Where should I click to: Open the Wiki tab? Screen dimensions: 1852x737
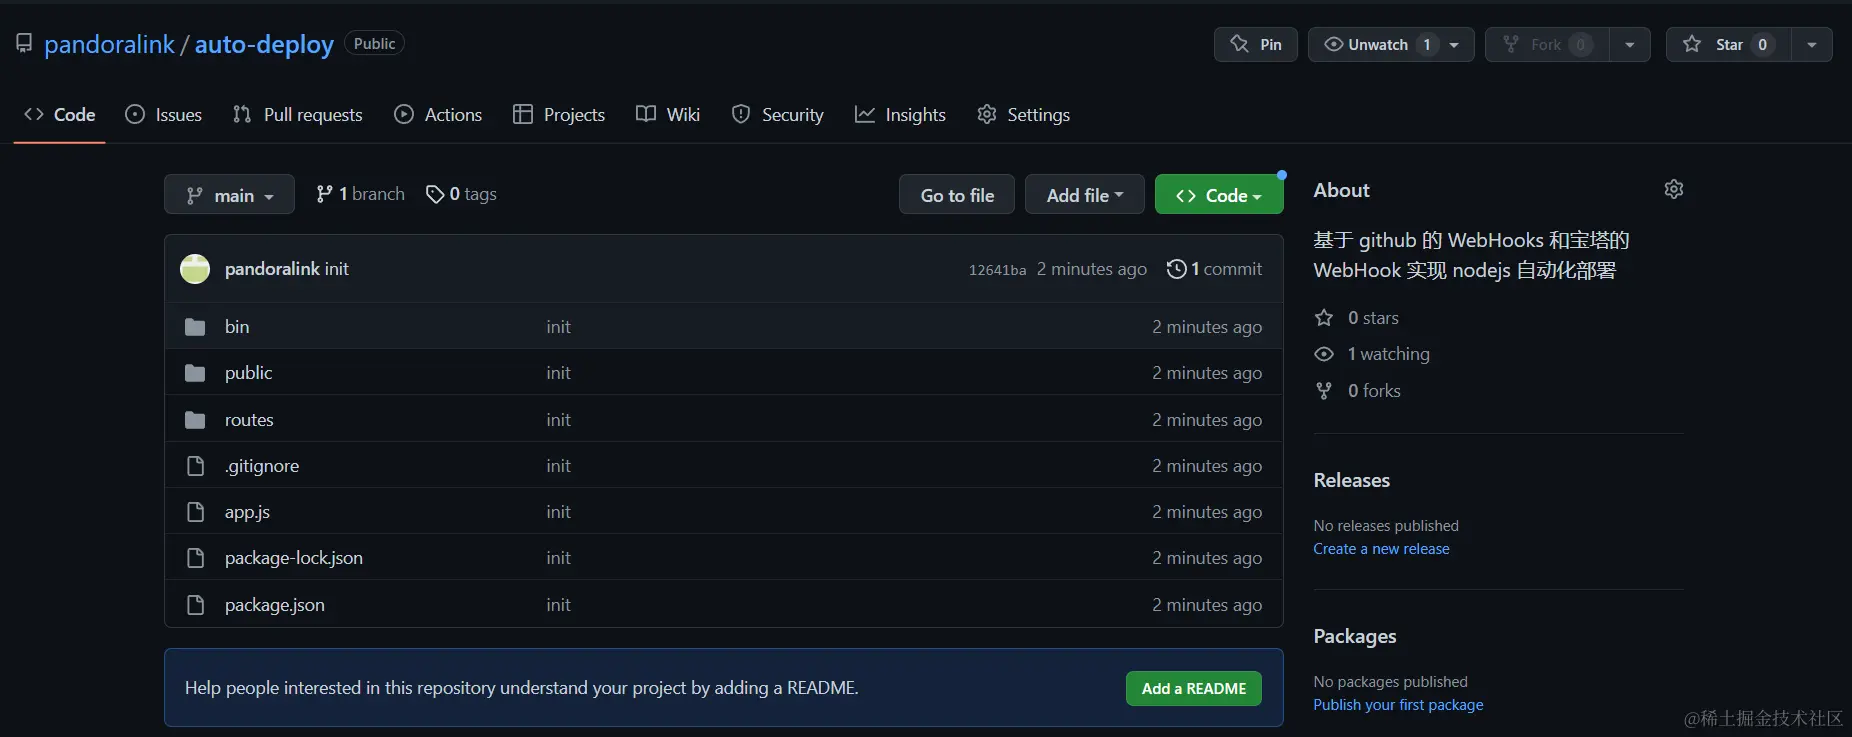(668, 114)
